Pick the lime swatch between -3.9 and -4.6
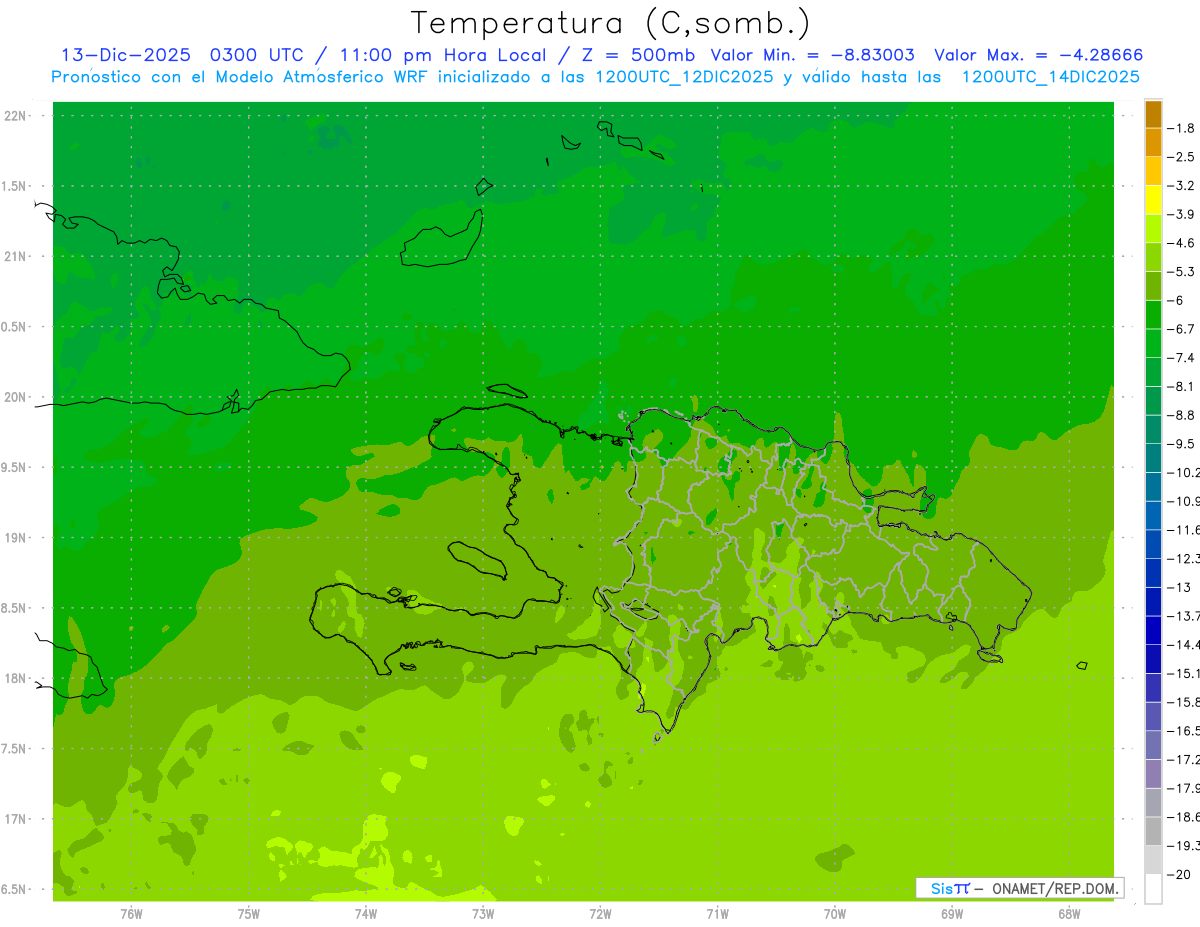Viewport: 1200px width, 927px height. (x=1153, y=229)
